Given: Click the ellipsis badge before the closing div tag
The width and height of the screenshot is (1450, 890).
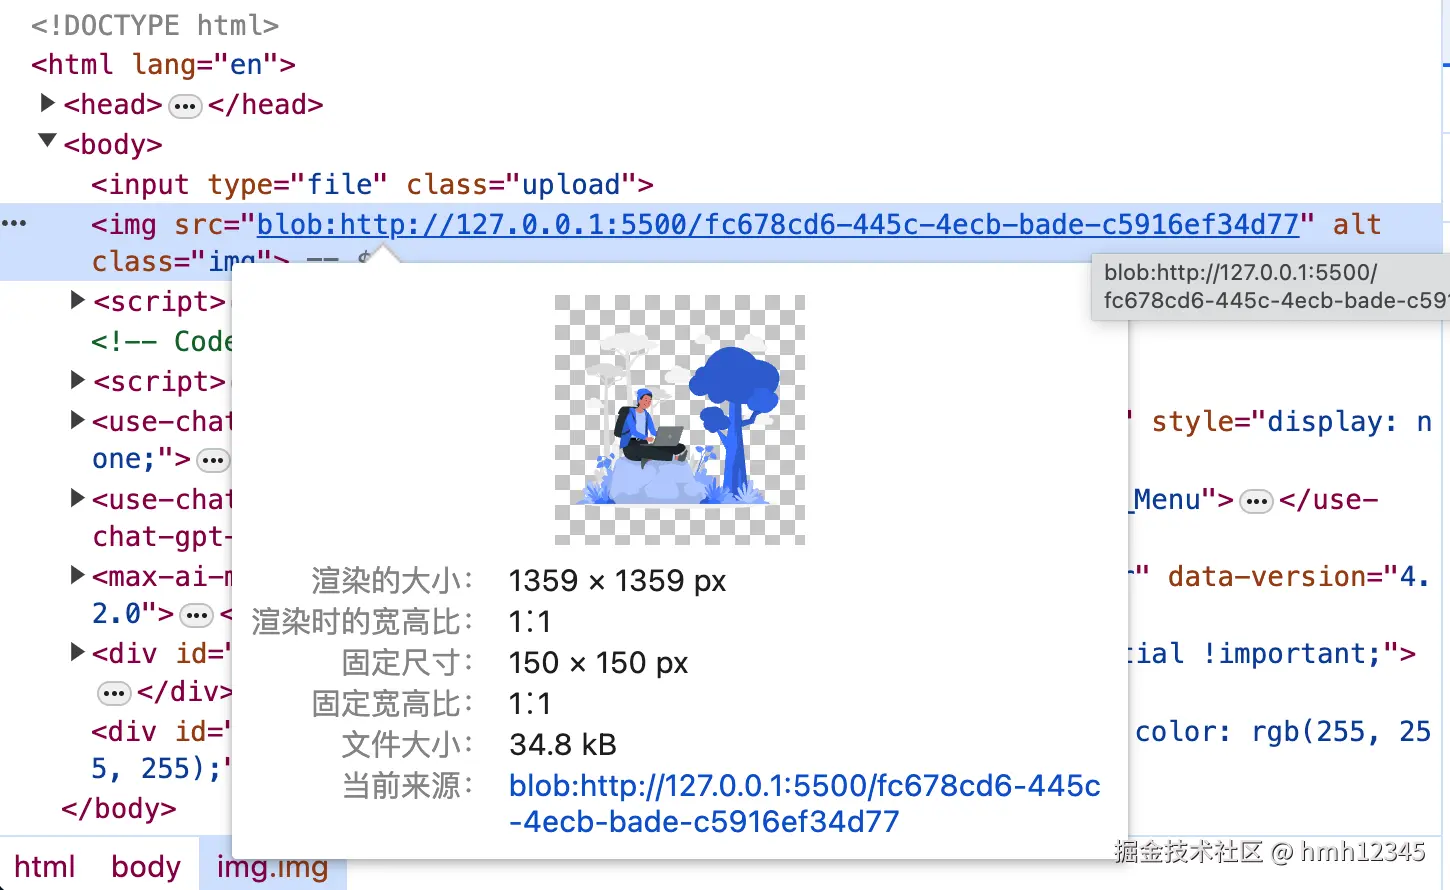Looking at the screenshot, I should (115, 693).
